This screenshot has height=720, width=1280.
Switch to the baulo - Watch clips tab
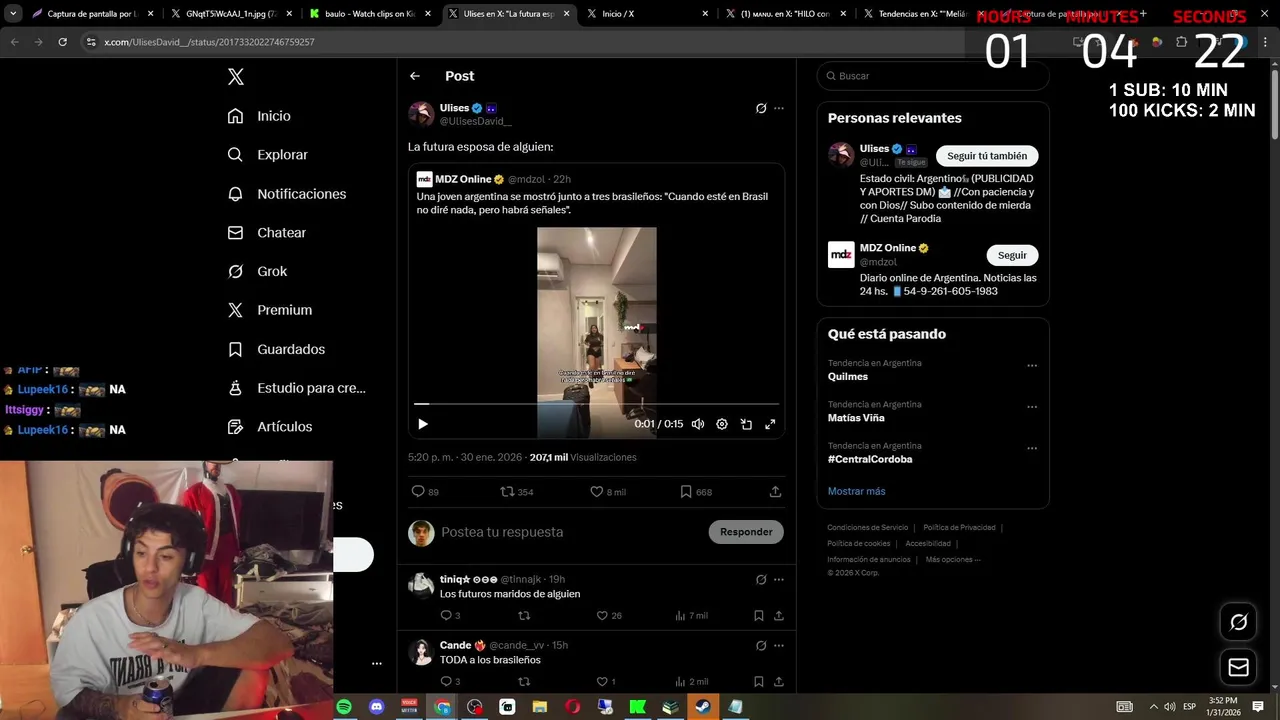(369, 14)
